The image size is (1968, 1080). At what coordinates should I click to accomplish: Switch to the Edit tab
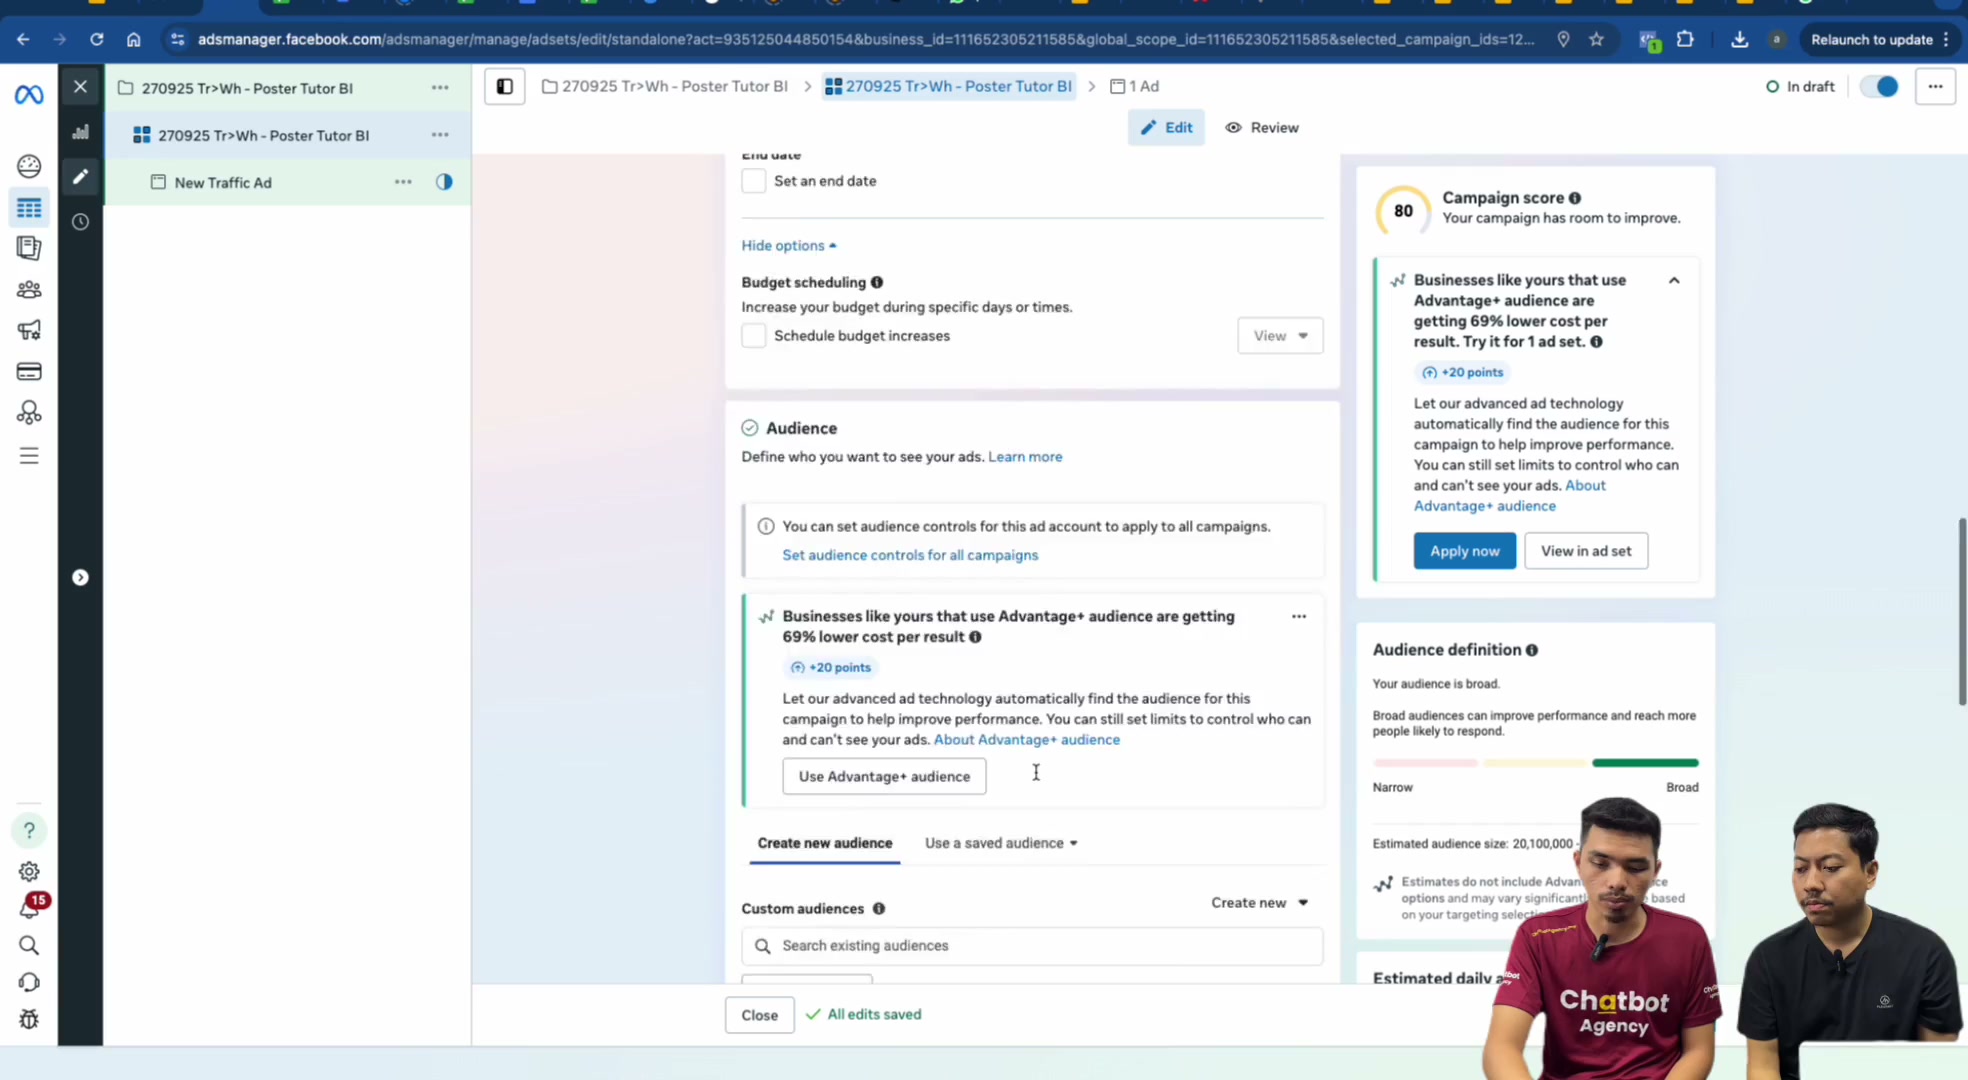pyautogui.click(x=1166, y=128)
